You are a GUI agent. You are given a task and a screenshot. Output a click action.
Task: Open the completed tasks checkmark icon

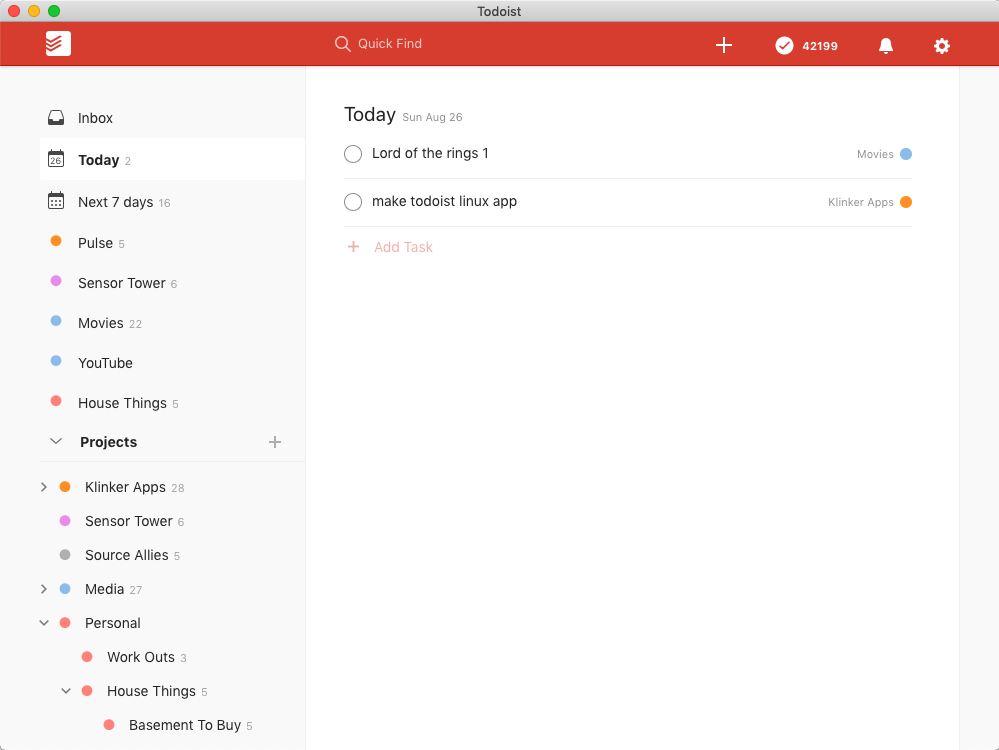(x=784, y=45)
